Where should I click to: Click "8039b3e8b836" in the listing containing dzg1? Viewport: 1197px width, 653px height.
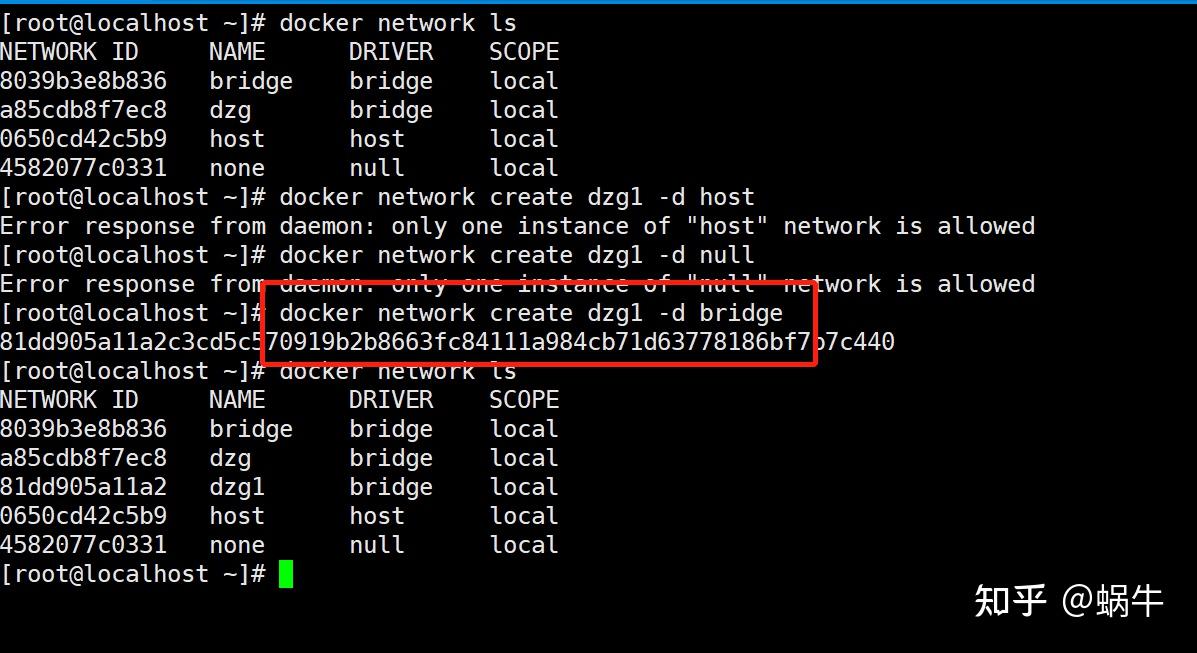pos(83,428)
